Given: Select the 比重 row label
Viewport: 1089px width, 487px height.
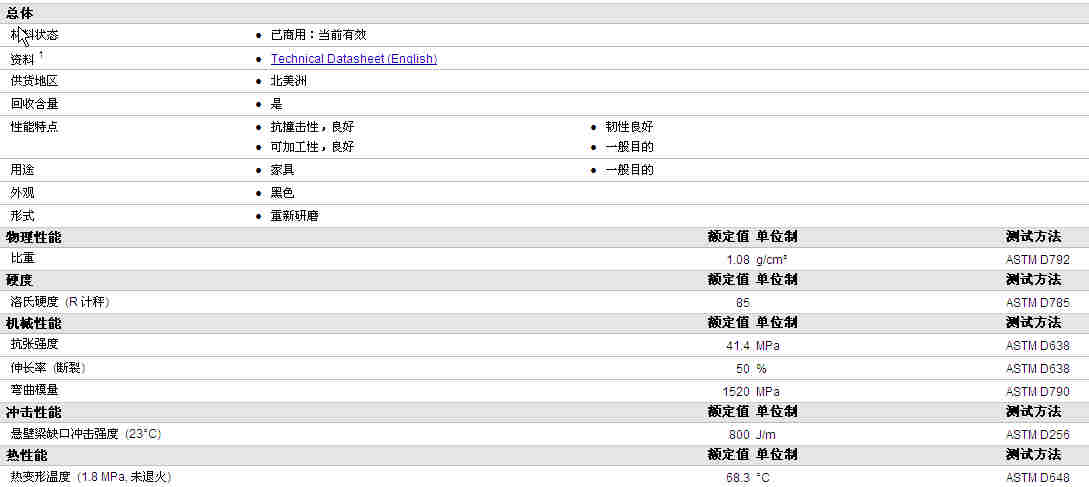Looking at the screenshot, I should [x=22, y=258].
